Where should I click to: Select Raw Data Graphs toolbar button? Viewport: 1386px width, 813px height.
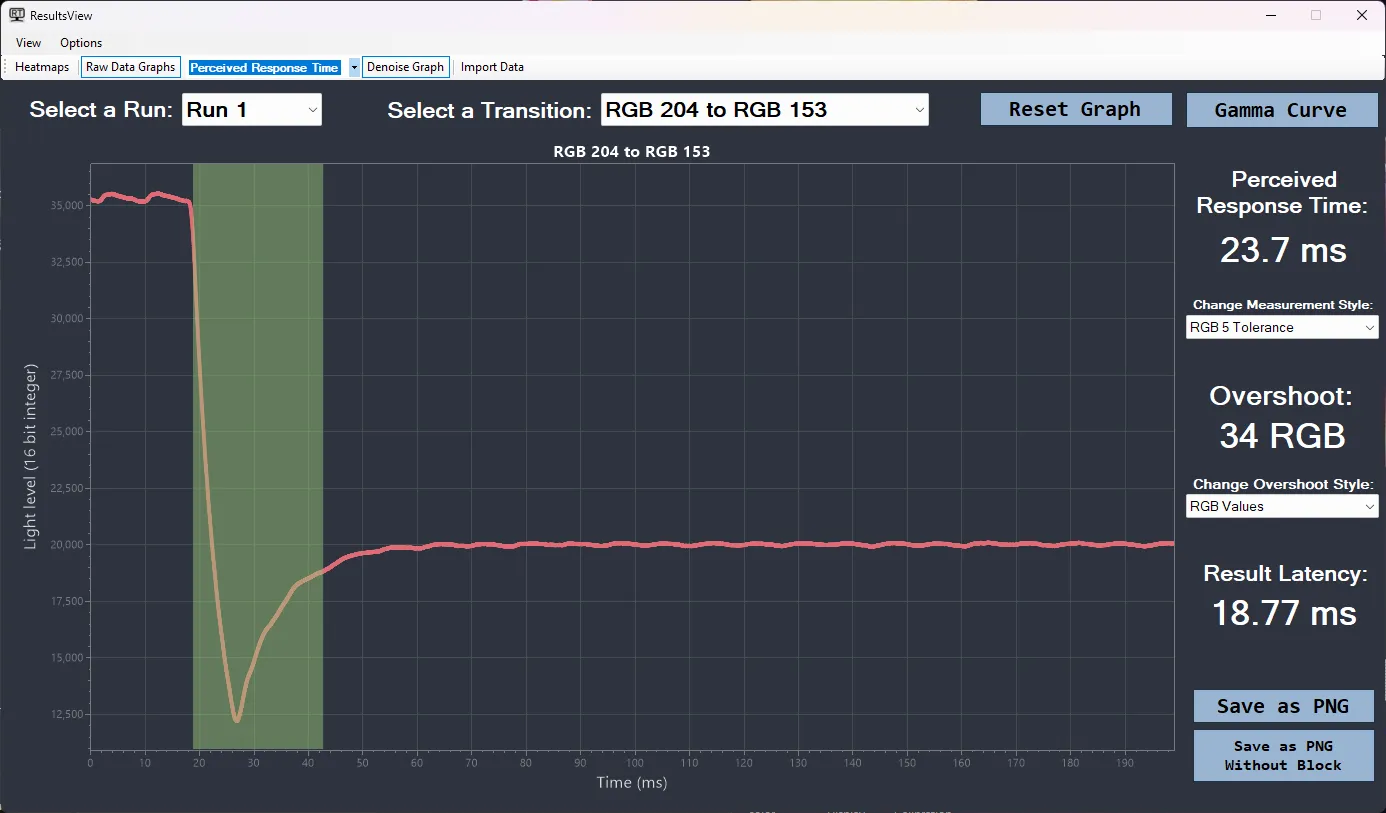[130, 67]
